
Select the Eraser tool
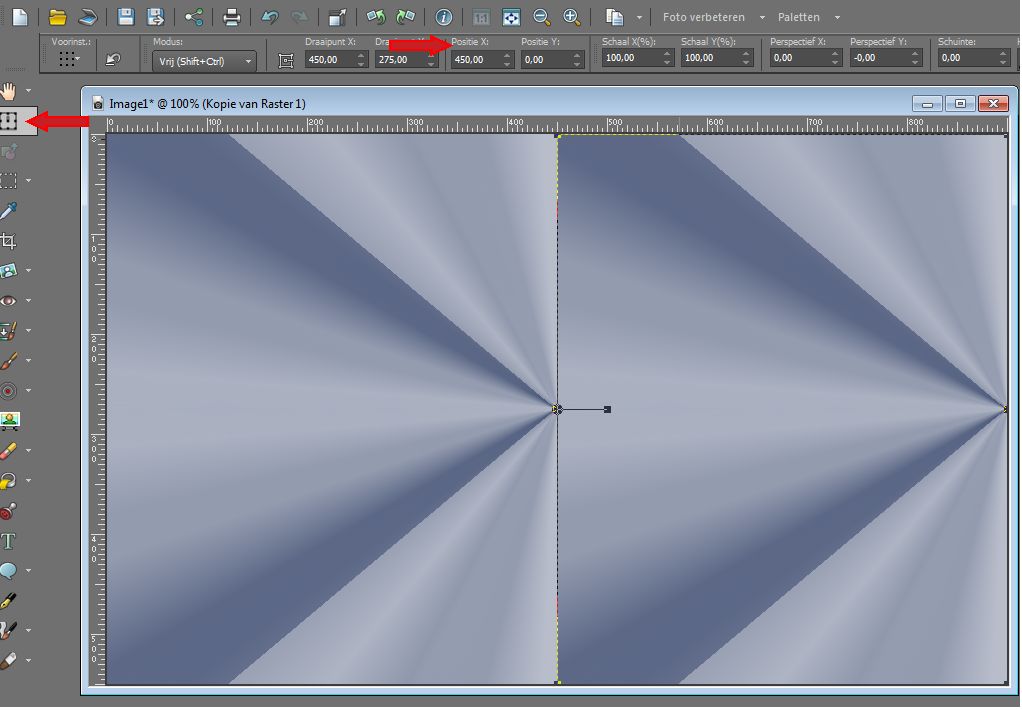coord(8,451)
